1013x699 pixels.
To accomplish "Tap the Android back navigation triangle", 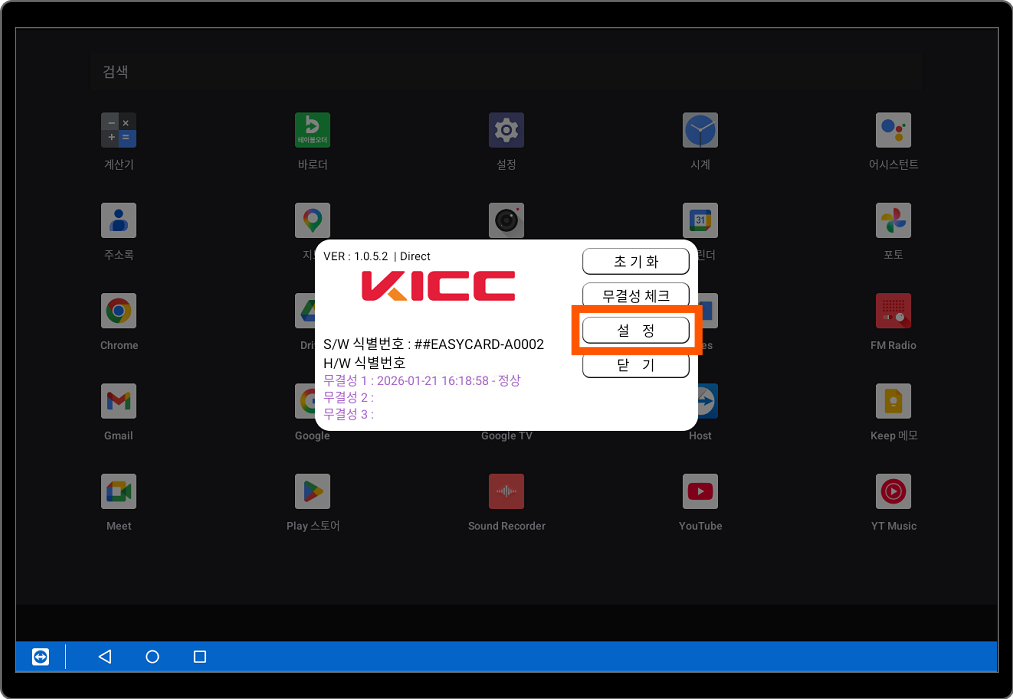I will pos(105,656).
